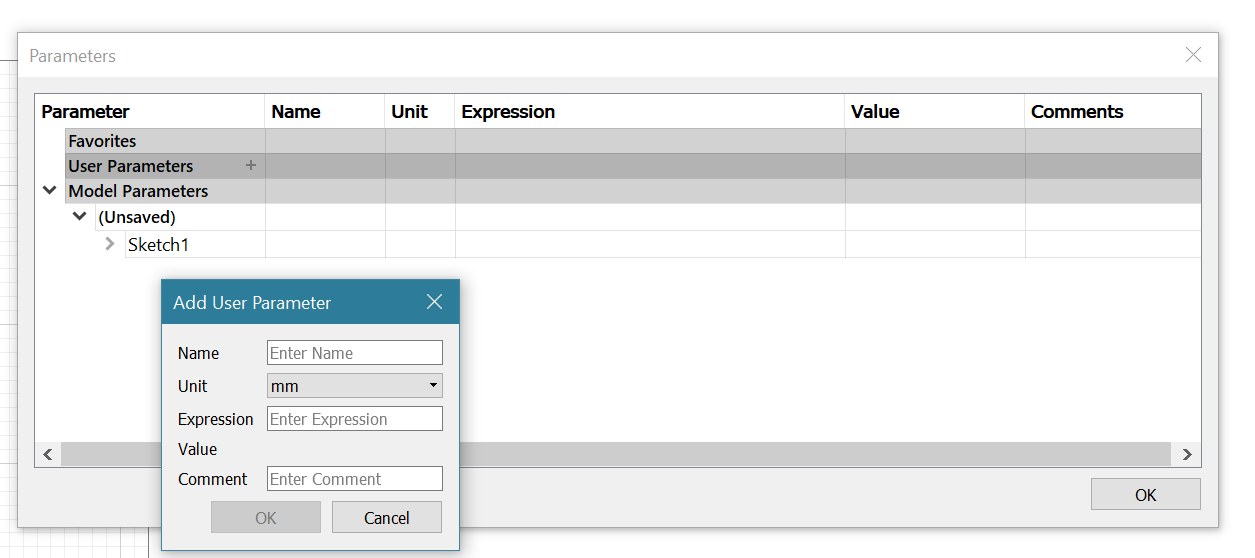Click the plus icon beside User Parameters
The image size is (1255, 558).
pos(251,166)
